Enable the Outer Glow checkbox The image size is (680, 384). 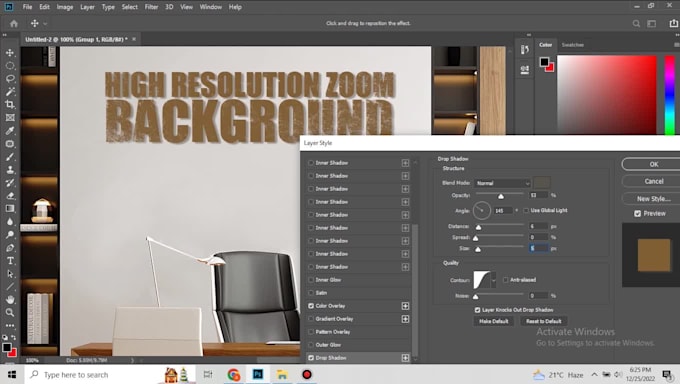tap(311, 345)
